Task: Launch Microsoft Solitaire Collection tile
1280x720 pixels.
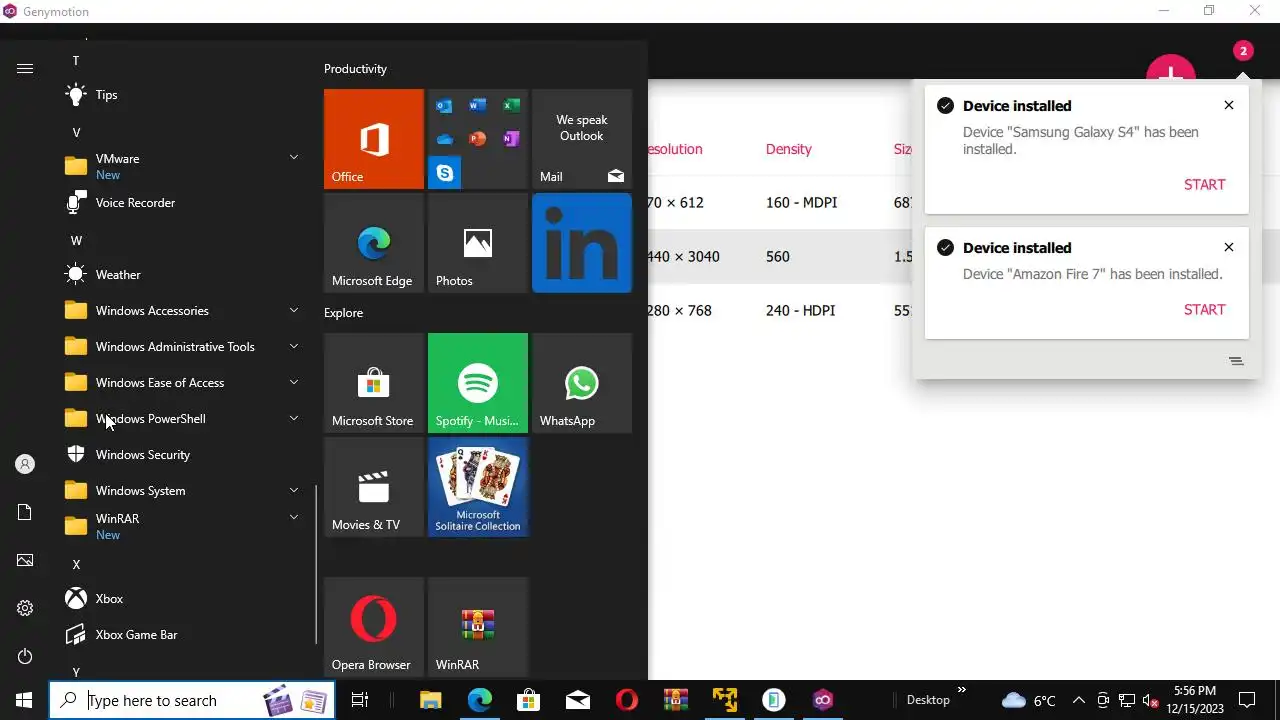Action: (x=478, y=487)
